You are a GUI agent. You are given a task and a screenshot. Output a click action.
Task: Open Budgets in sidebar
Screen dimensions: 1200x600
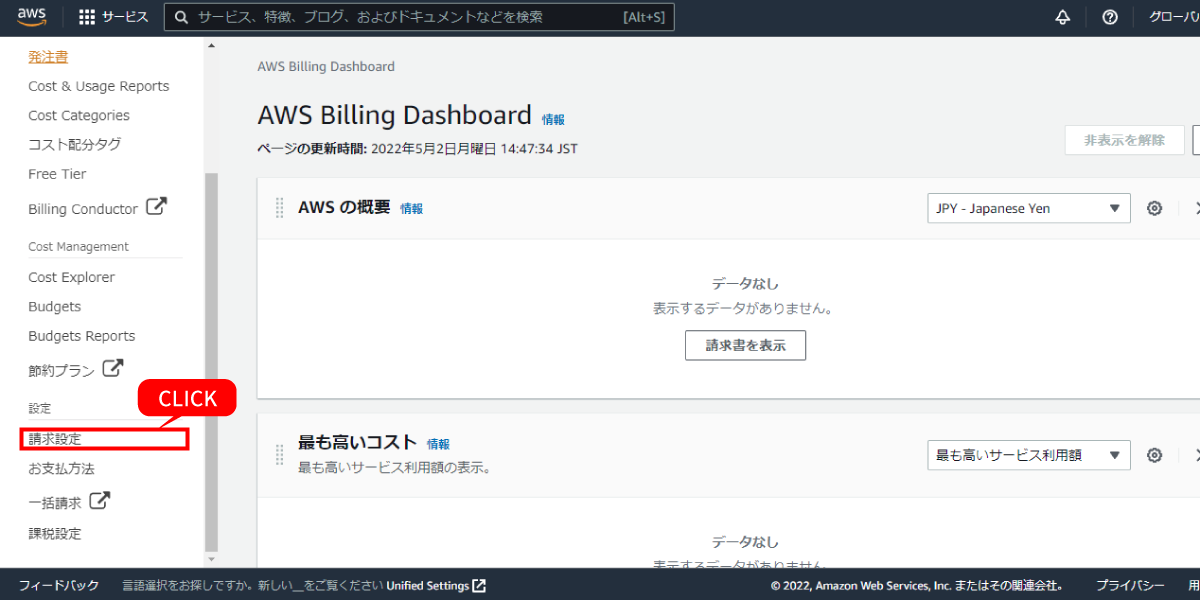55,306
